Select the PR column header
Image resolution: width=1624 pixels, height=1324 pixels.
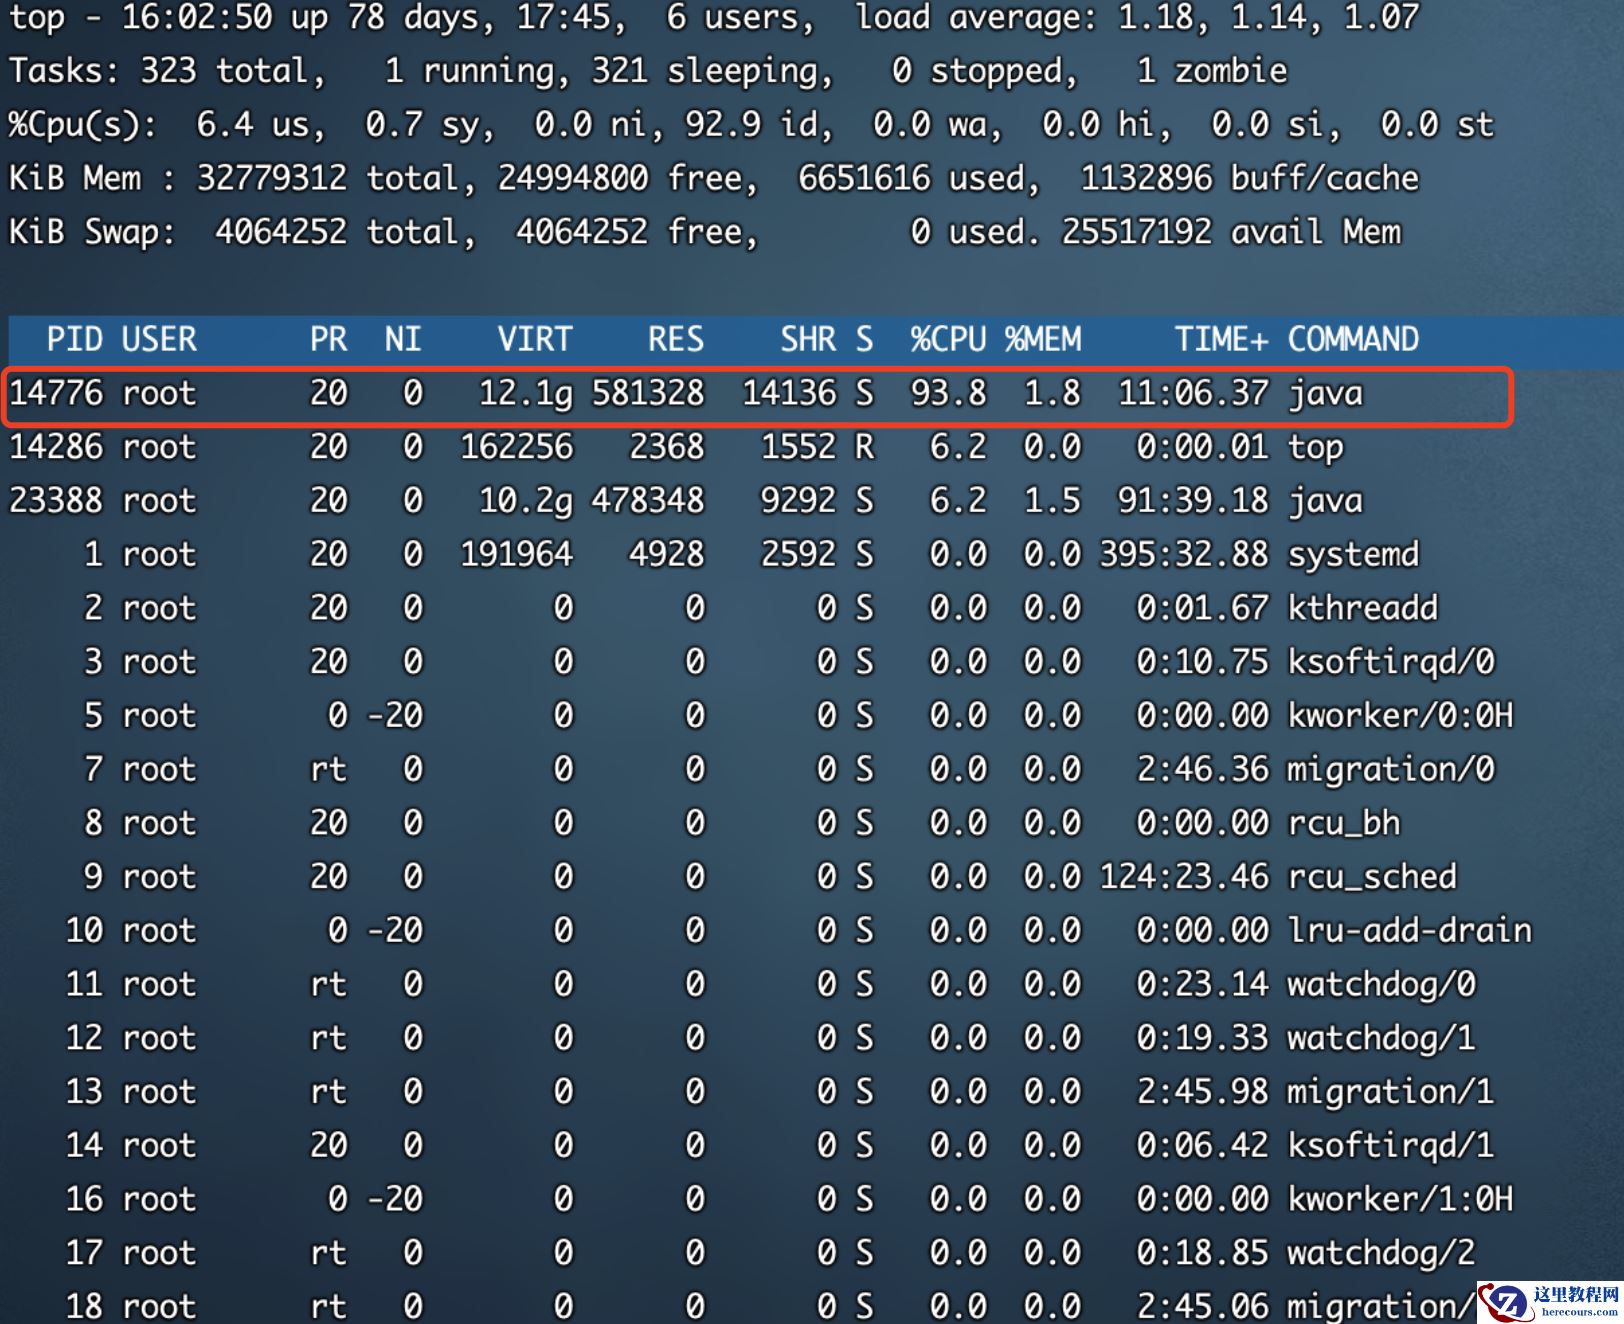pyautogui.click(x=329, y=340)
